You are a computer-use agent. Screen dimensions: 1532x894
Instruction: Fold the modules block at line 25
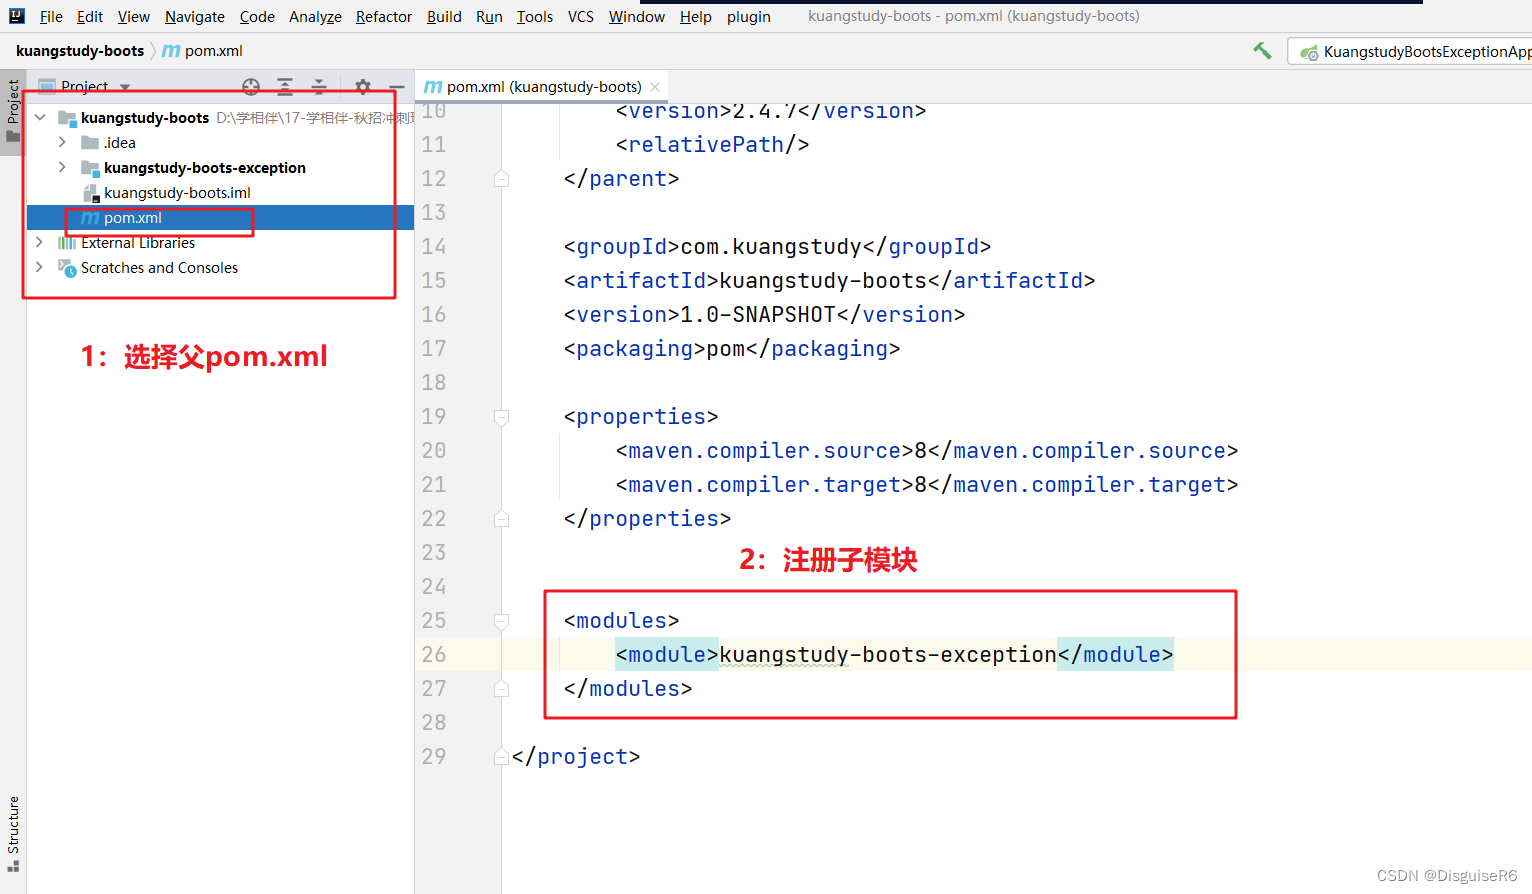(x=502, y=621)
